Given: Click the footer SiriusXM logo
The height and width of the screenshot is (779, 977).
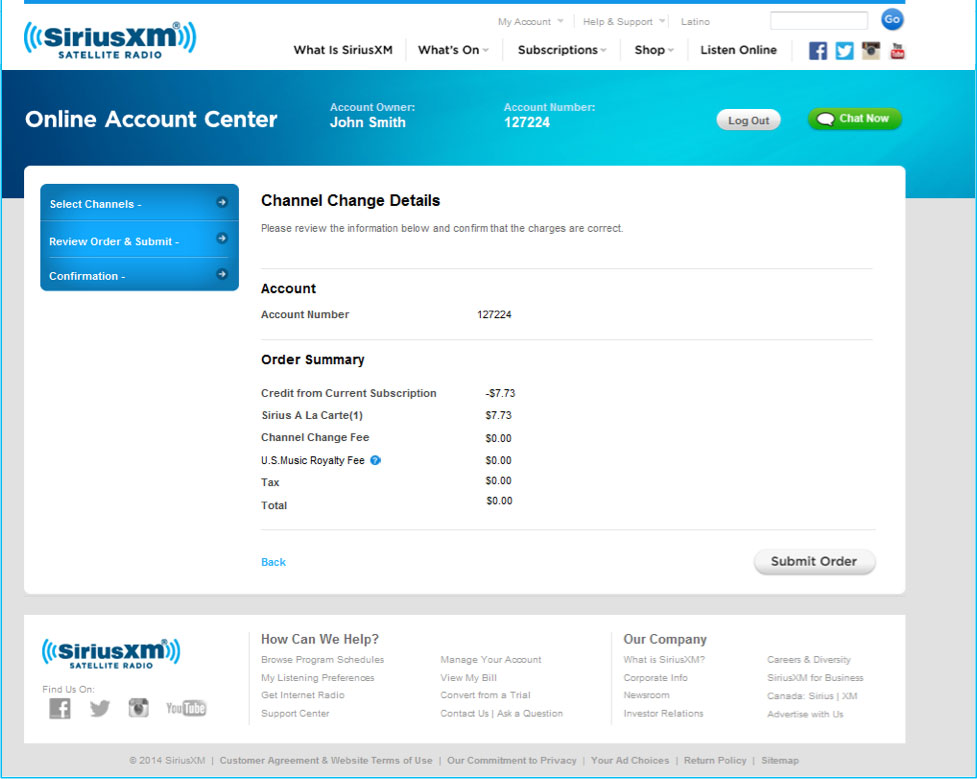Looking at the screenshot, I should pos(111,653).
